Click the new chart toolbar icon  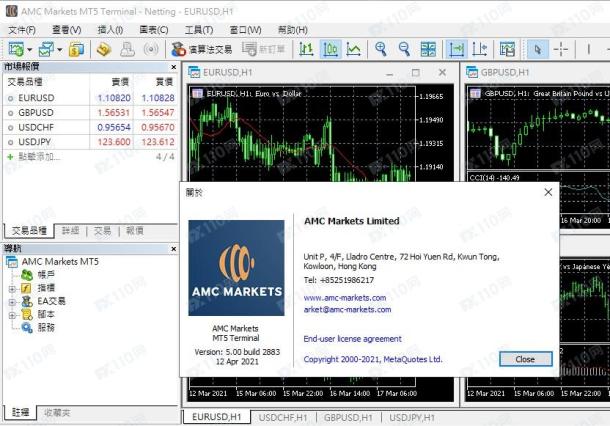[x=16, y=49]
